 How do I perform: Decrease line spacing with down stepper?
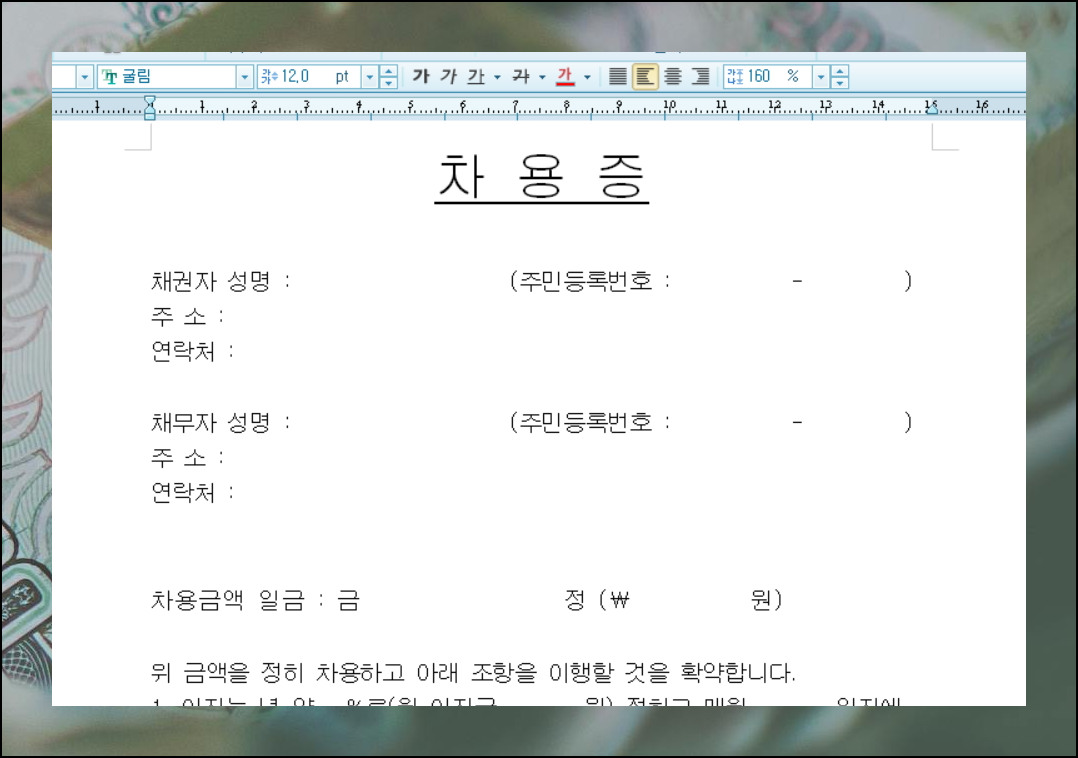[x=839, y=82]
